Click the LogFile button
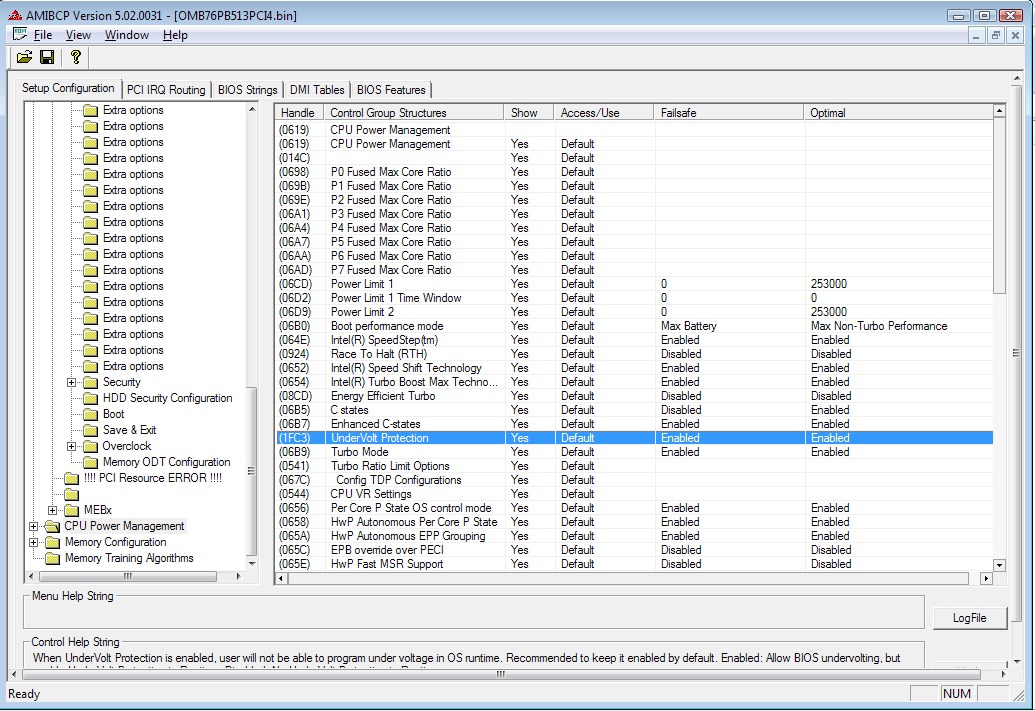 [x=969, y=618]
